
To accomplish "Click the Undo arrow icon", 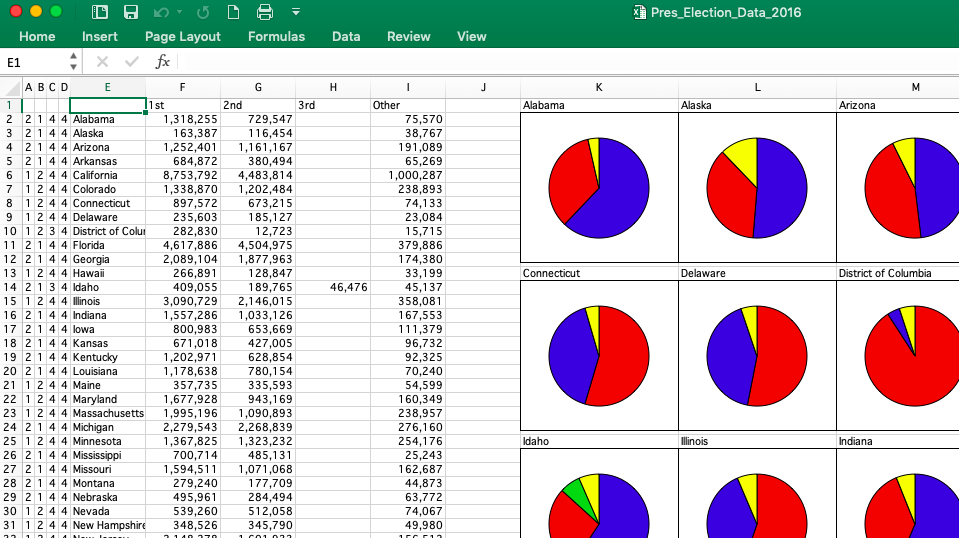I will click(161, 12).
